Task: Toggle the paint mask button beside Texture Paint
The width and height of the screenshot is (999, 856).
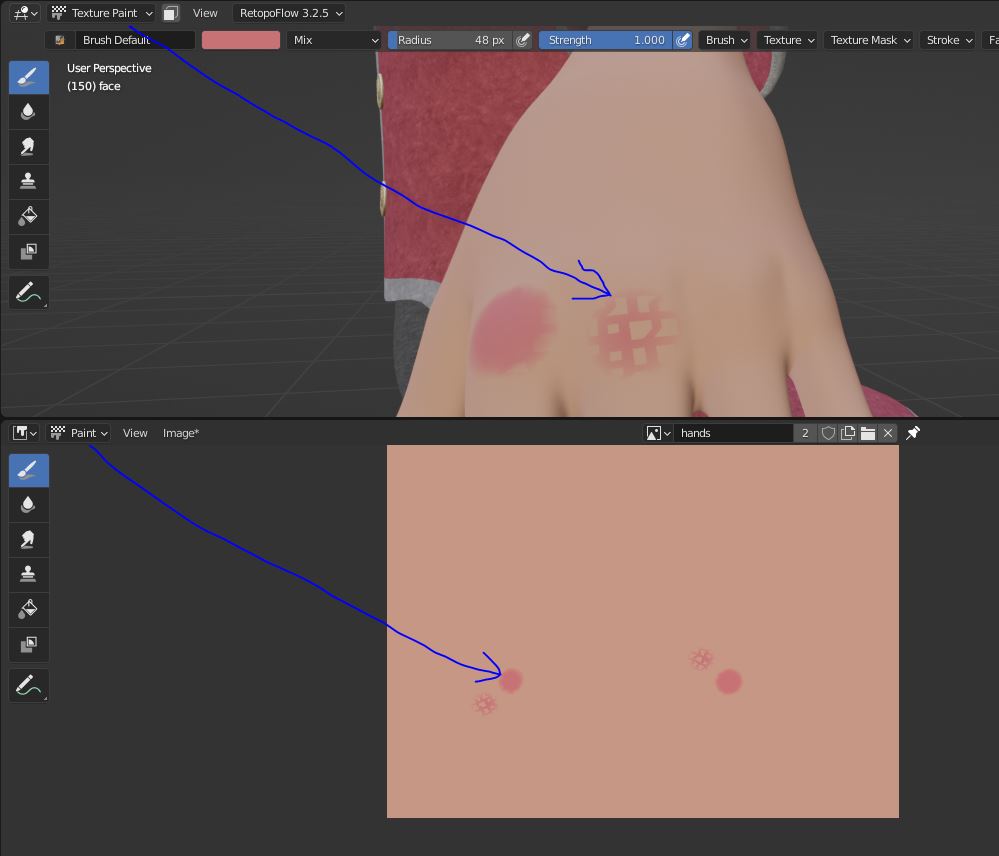Action: [170, 13]
